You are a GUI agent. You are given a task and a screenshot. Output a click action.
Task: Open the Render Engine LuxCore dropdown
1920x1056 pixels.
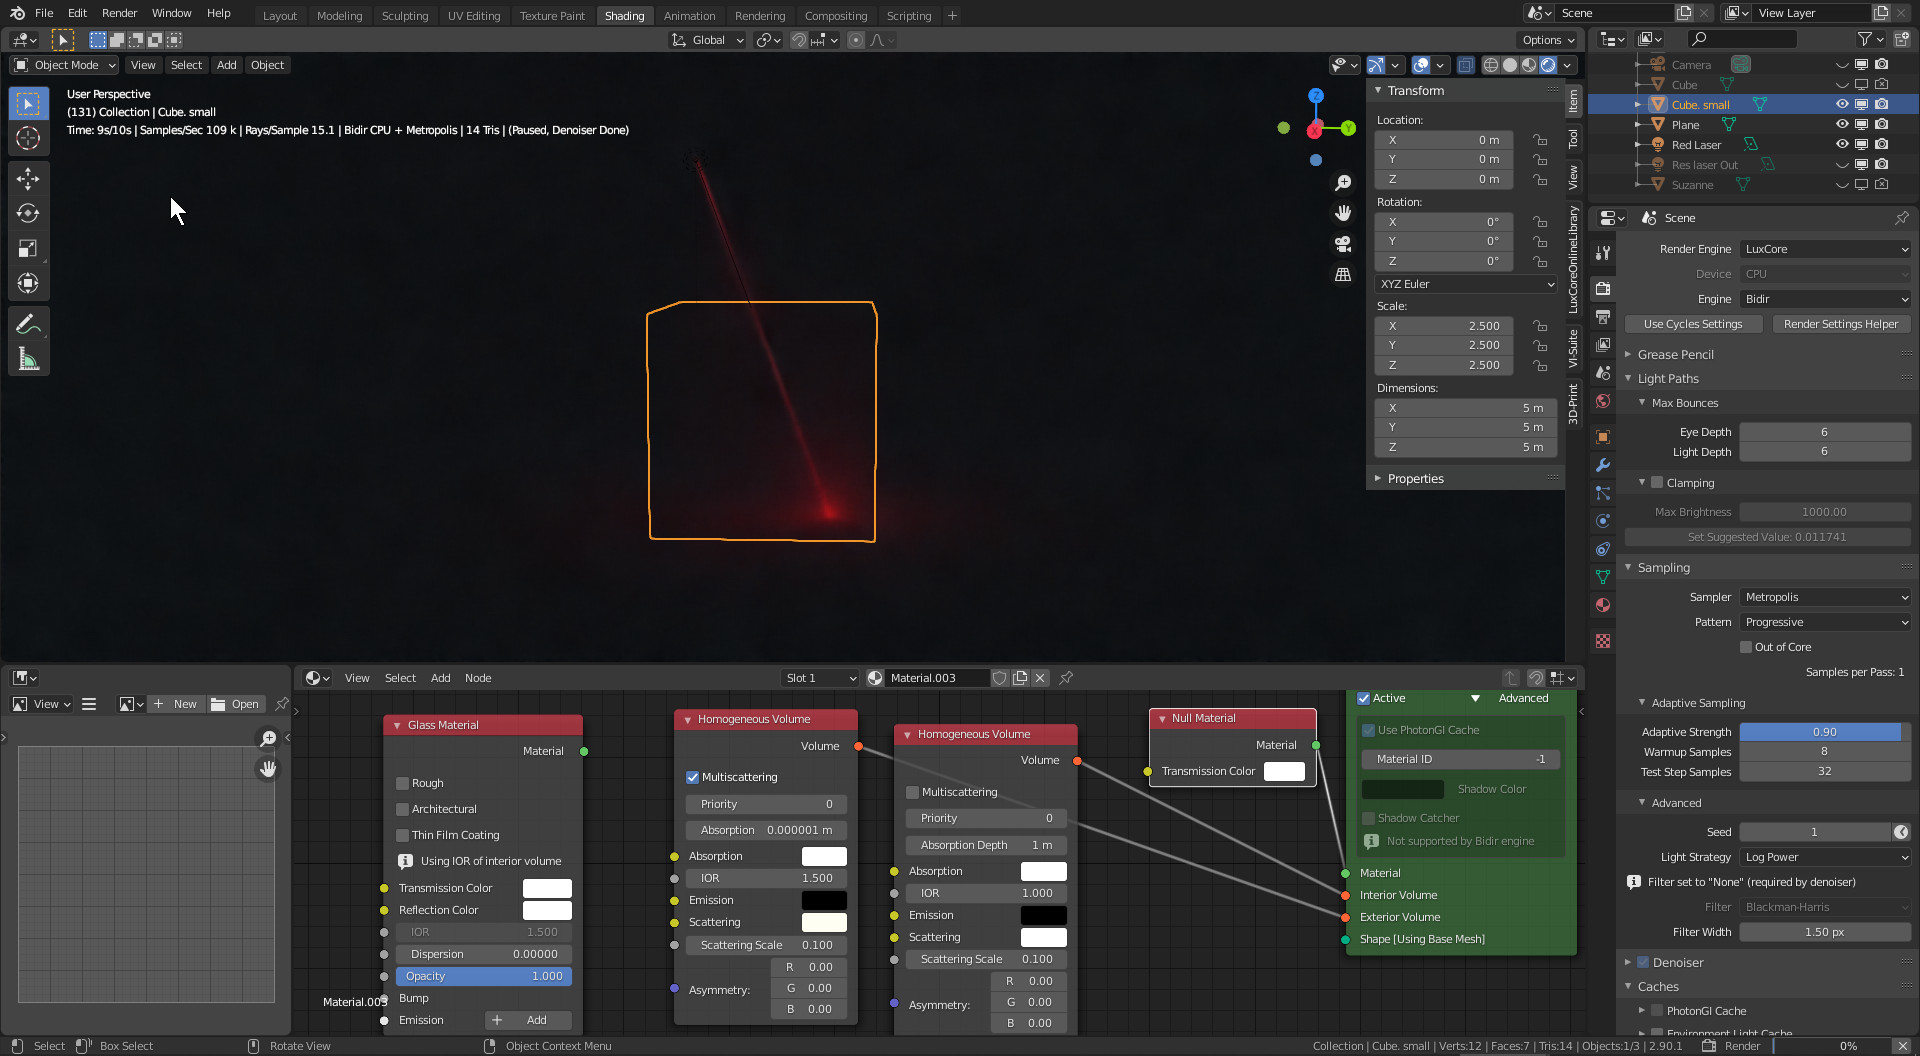tap(1825, 249)
